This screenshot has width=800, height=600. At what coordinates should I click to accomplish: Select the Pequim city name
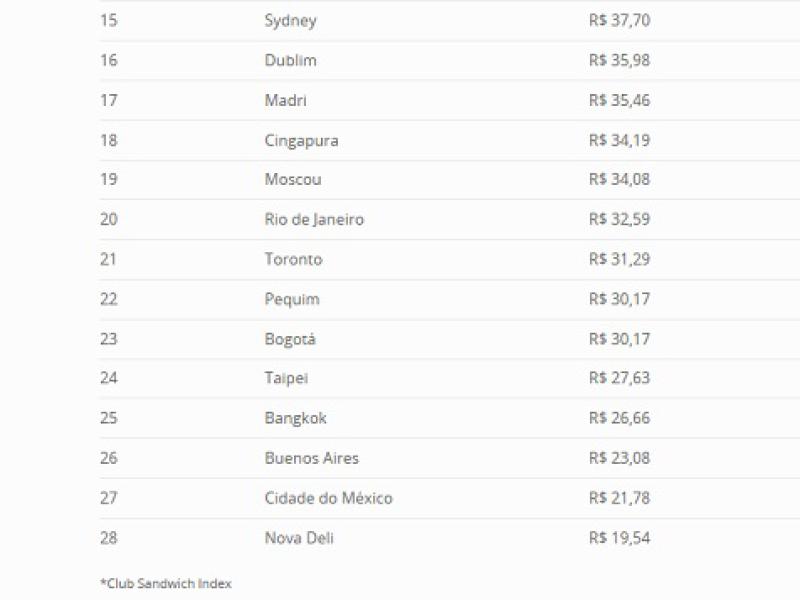[292, 299]
